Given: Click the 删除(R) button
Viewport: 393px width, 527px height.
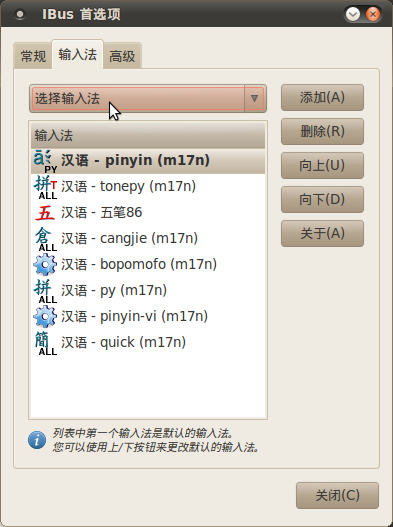Looking at the screenshot, I should [322, 131].
